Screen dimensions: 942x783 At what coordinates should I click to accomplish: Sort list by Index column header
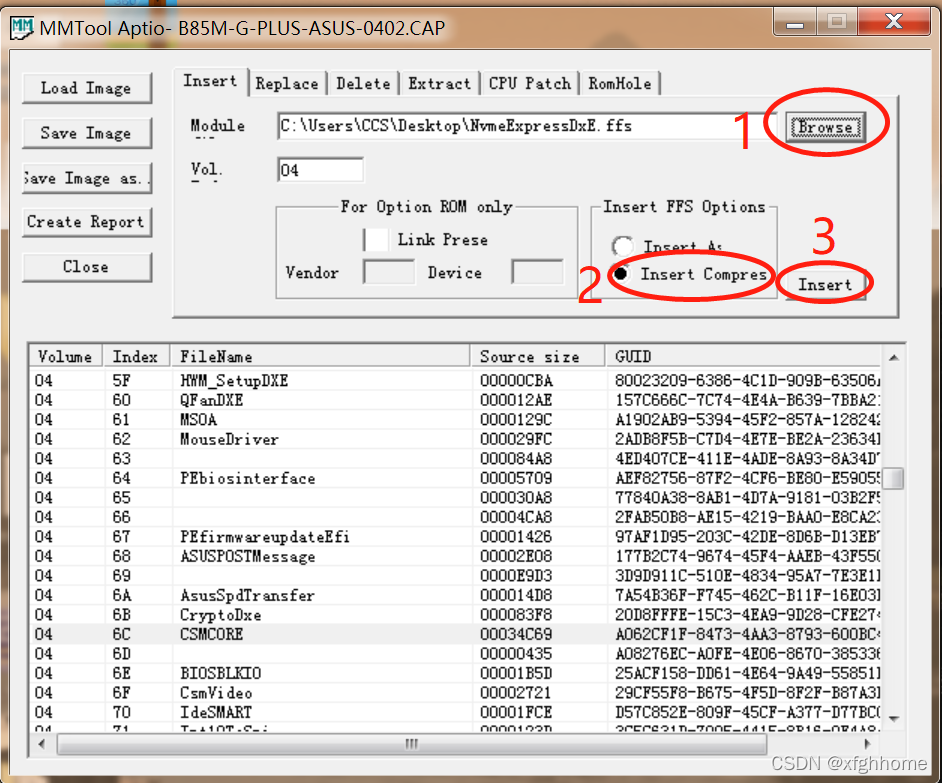tap(136, 356)
